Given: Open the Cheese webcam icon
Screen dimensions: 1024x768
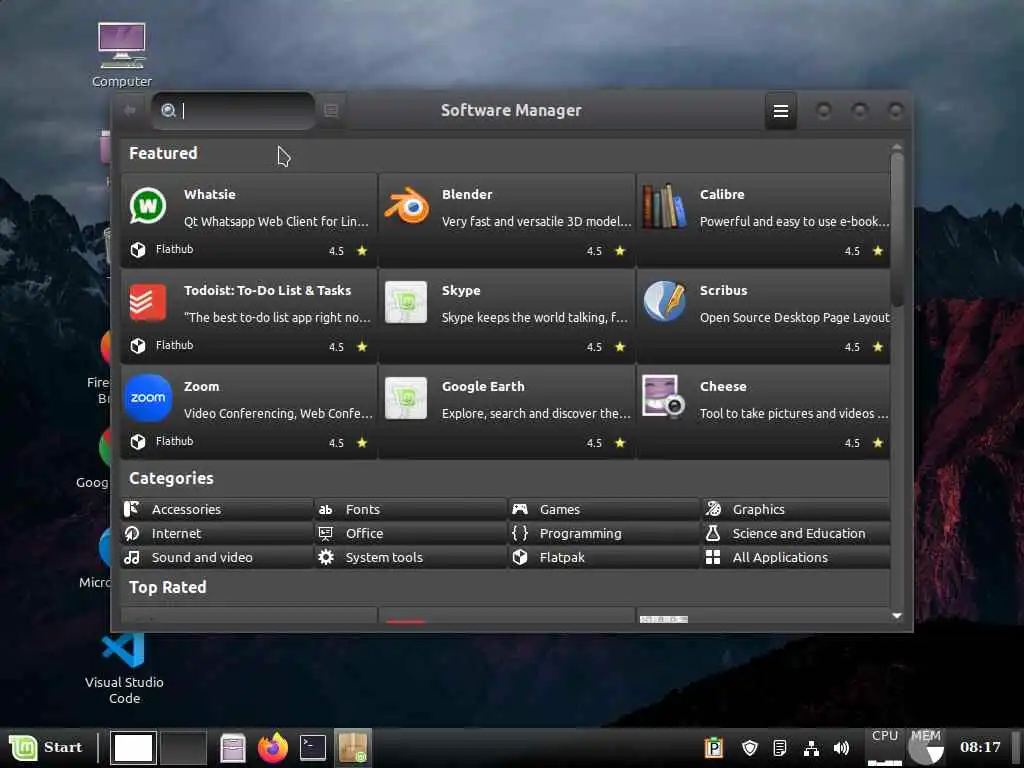Looking at the screenshot, I should pos(664,396).
